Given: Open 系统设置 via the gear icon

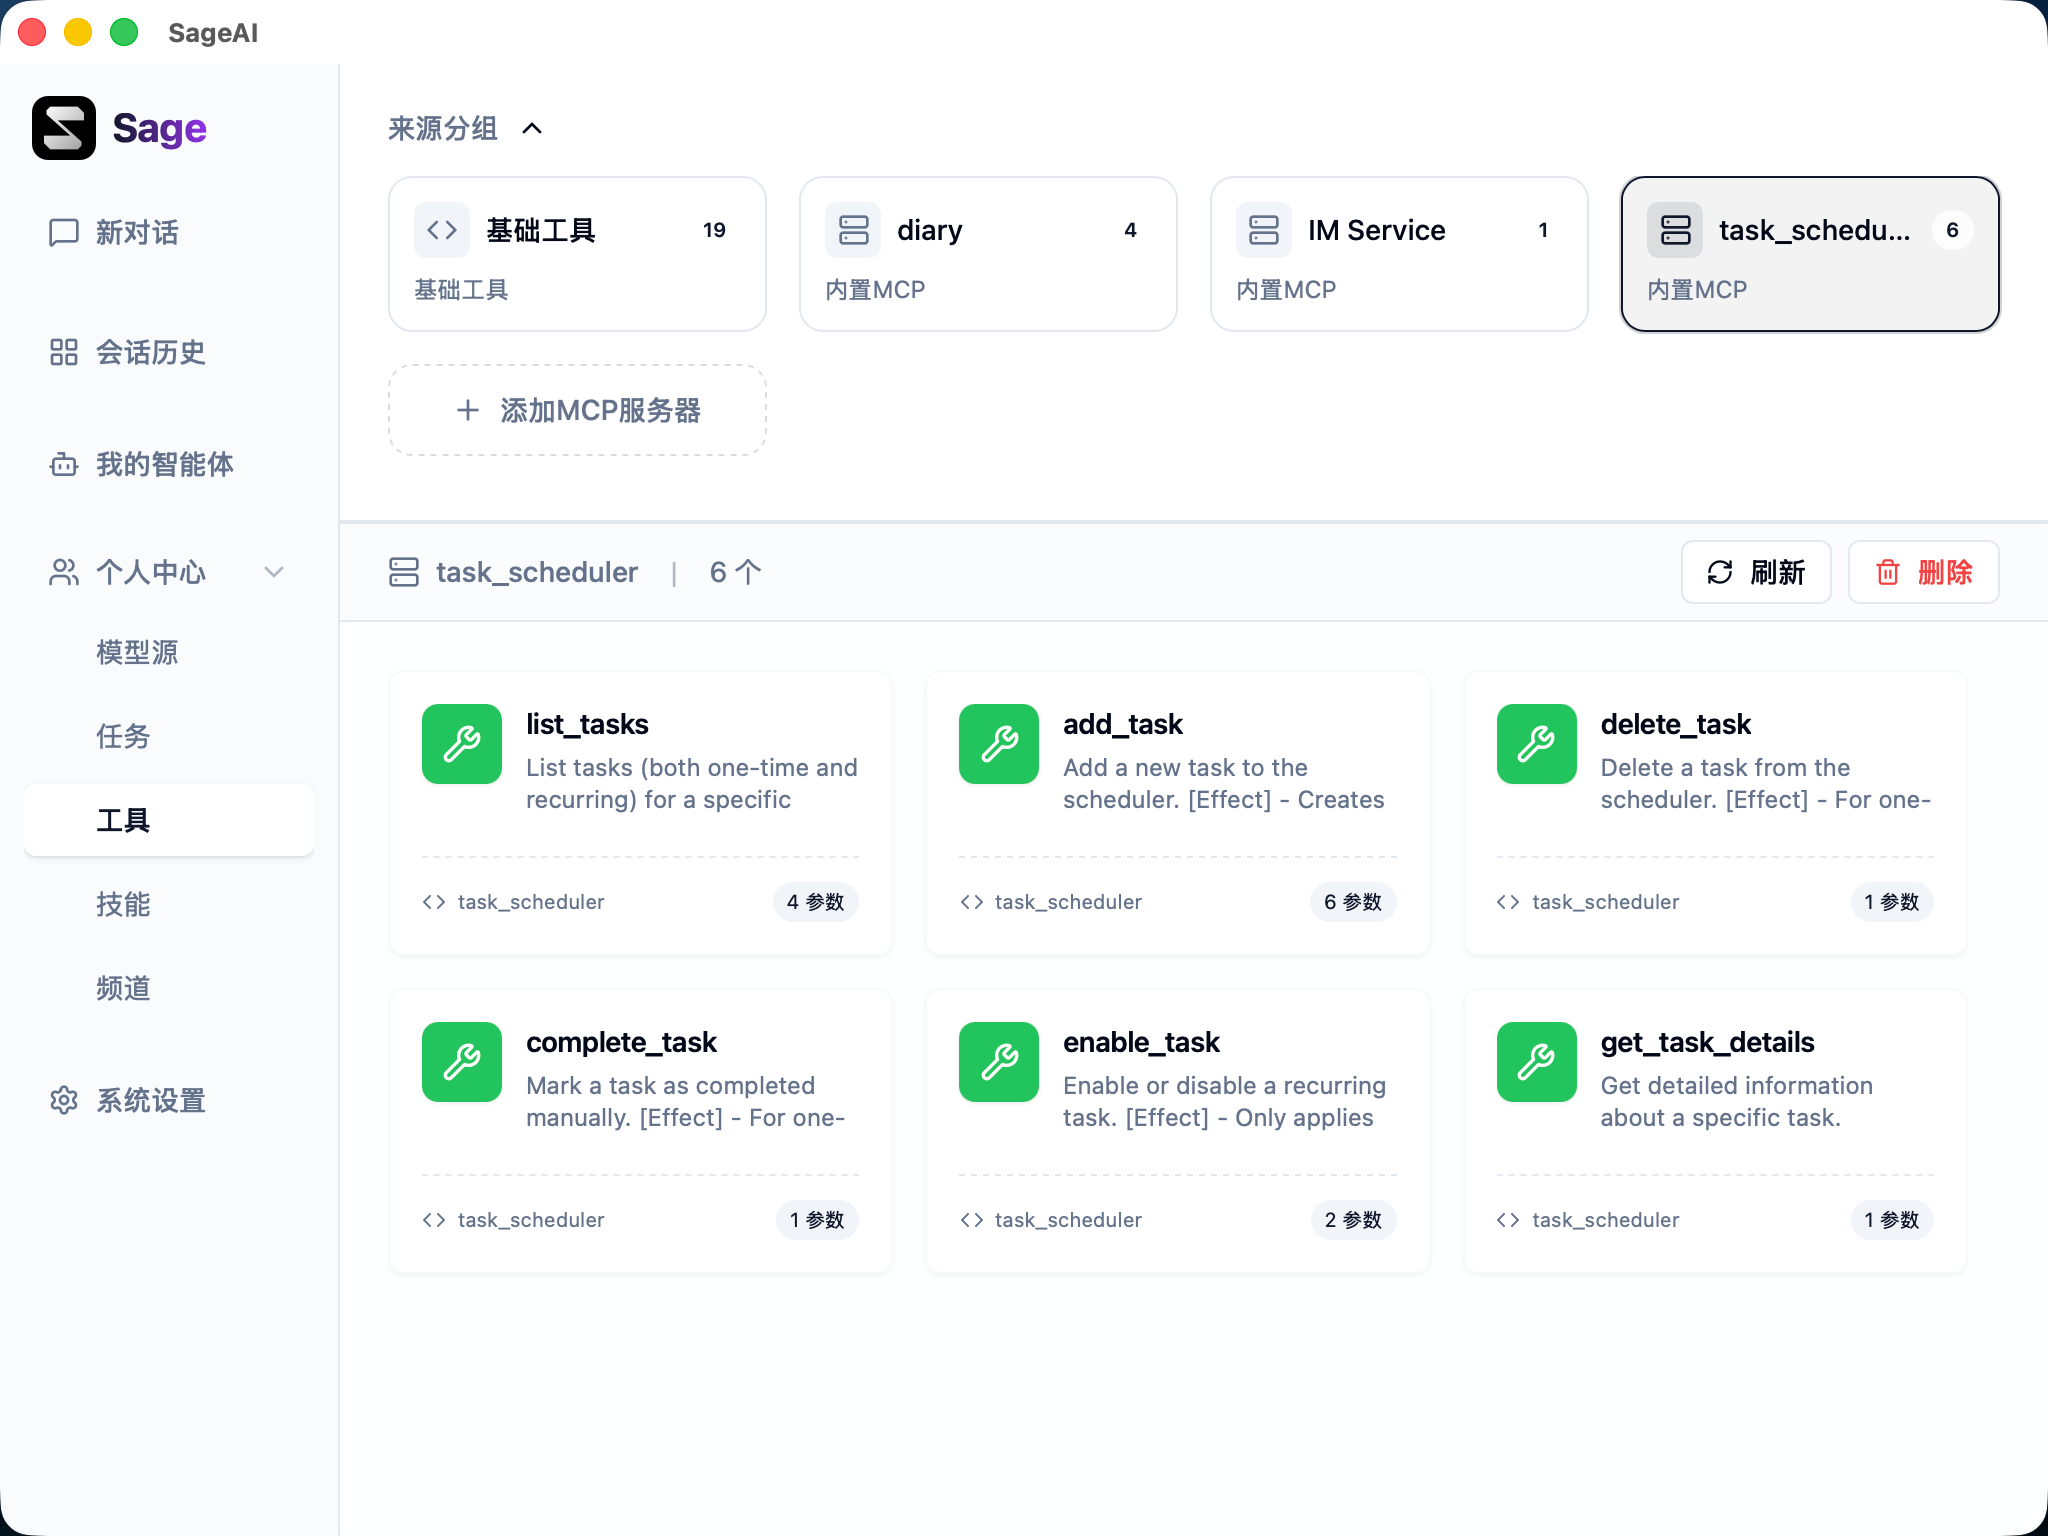Looking at the screenshot, I should point(63,1100).
